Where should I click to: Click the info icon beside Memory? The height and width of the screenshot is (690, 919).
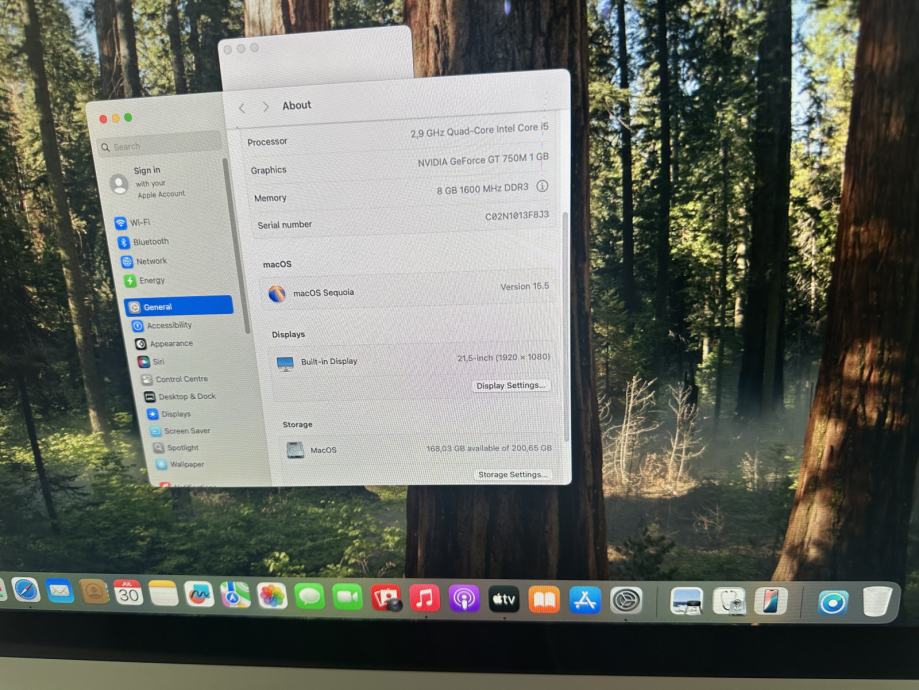pyautogui.click(x=542, y=186)
